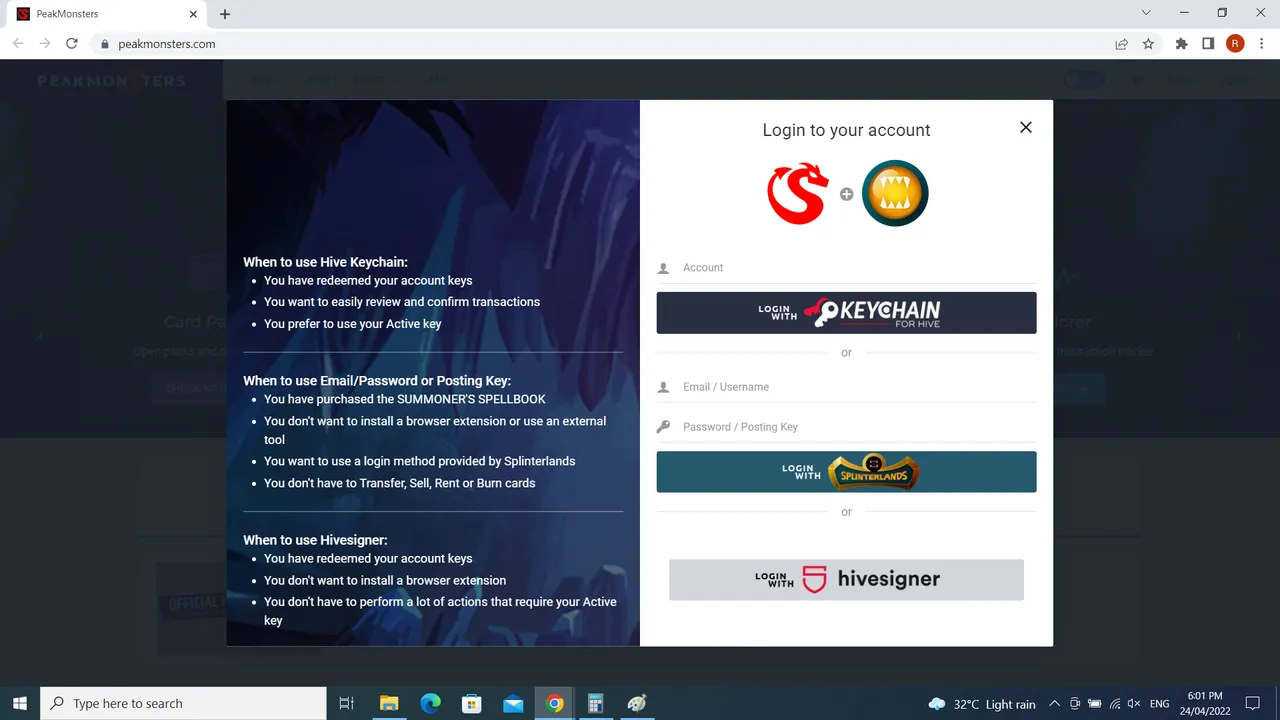Click 'Login to your account' title
The height and width of the screenshot is (720, 1280).
point(846,130)
